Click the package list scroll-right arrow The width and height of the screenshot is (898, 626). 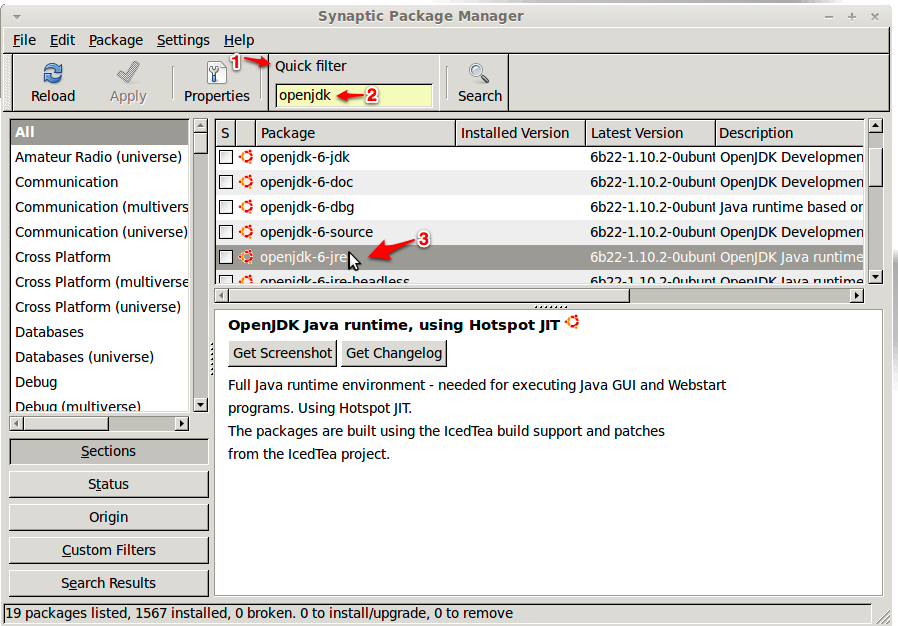click(857, 296)
